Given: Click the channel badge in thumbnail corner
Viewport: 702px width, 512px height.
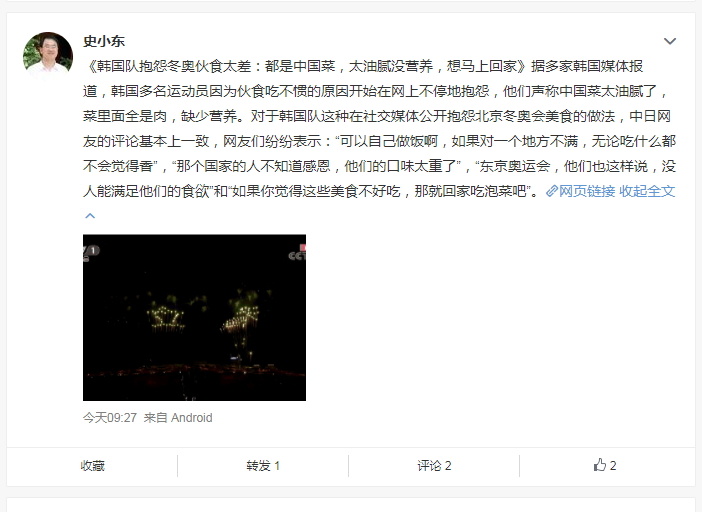Looking at the screenshot, I should tap(91, 252).
